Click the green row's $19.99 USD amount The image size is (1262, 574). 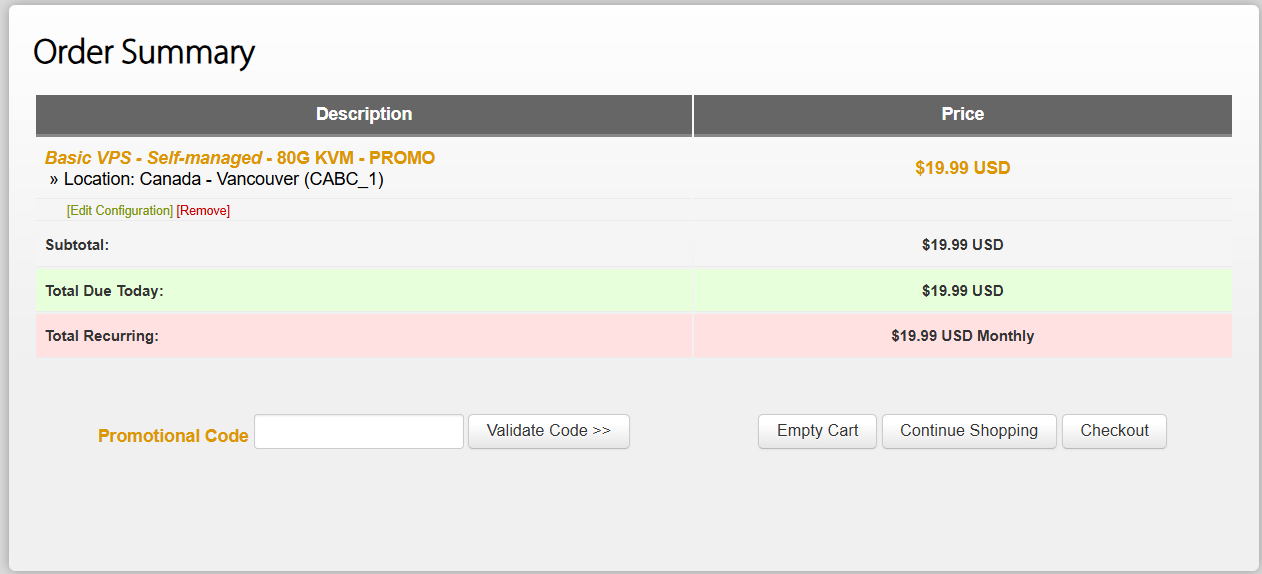point(963,291)
